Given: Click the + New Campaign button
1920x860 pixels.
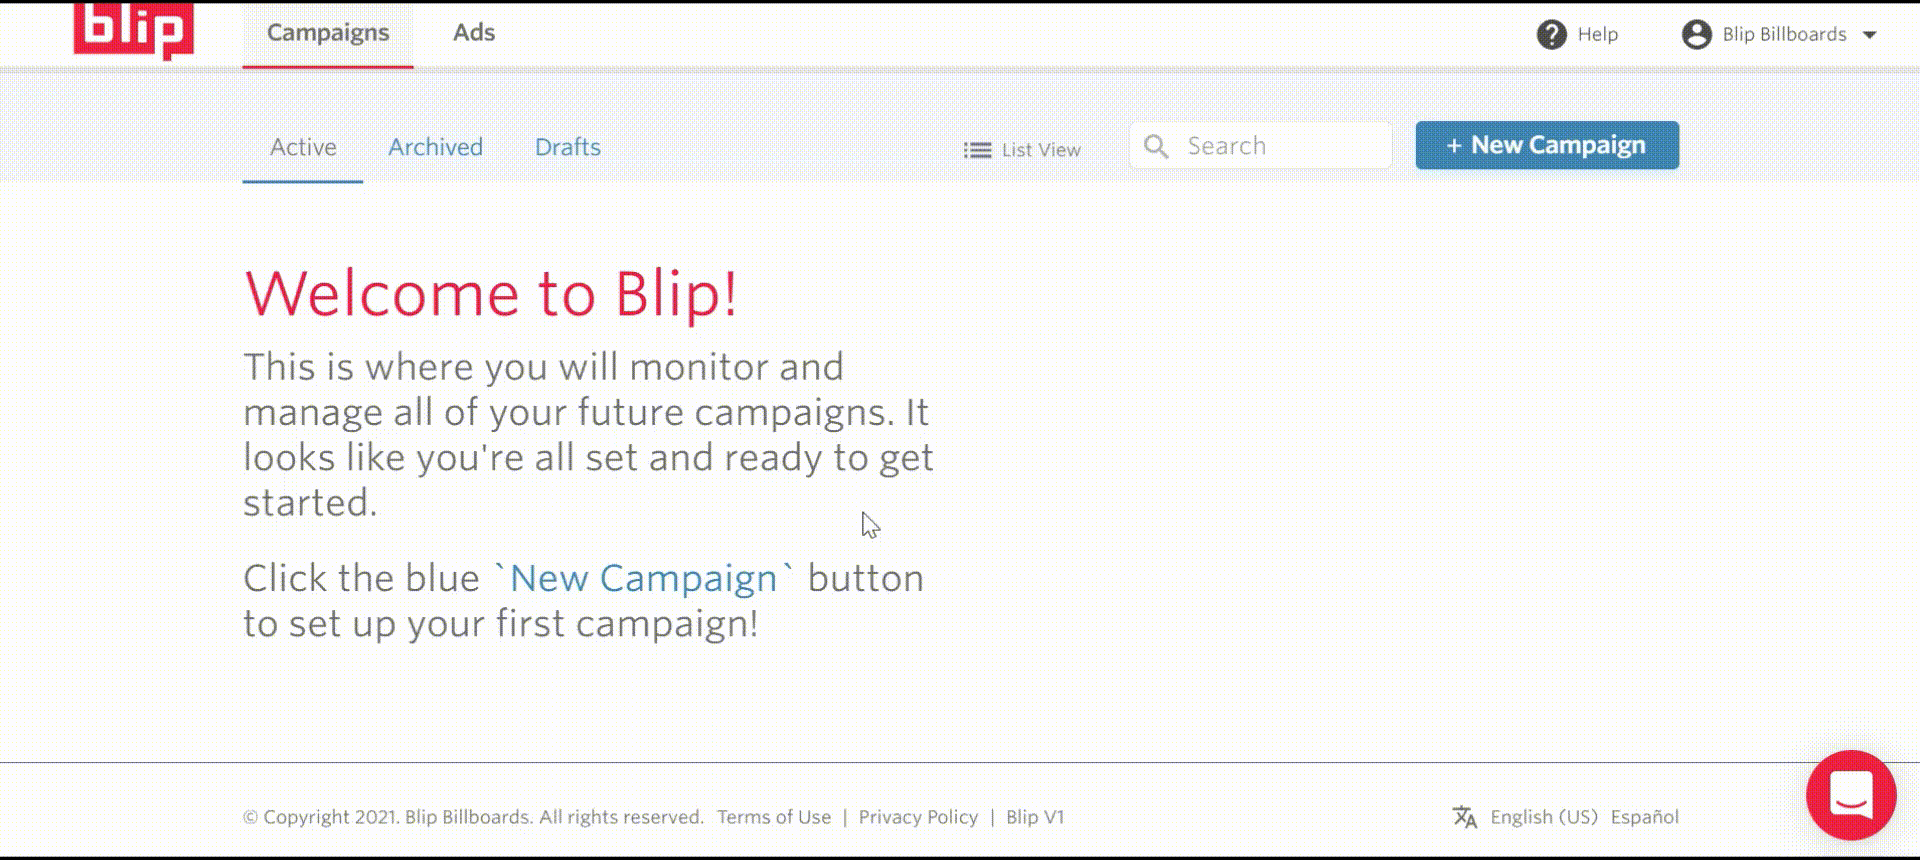Looking at the screenshot, I should coord(1547,145).
